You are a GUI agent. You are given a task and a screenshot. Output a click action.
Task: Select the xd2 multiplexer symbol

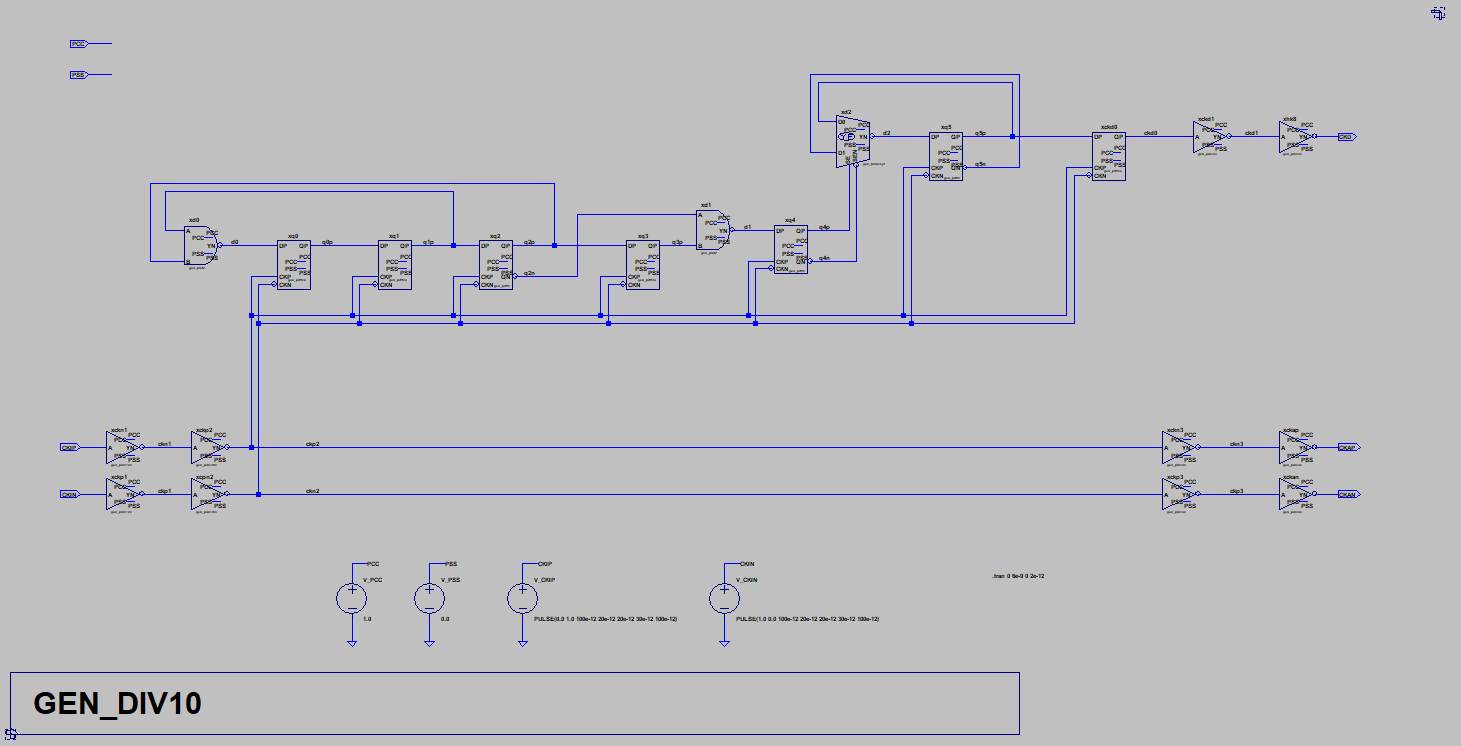[x=850, y=138]
